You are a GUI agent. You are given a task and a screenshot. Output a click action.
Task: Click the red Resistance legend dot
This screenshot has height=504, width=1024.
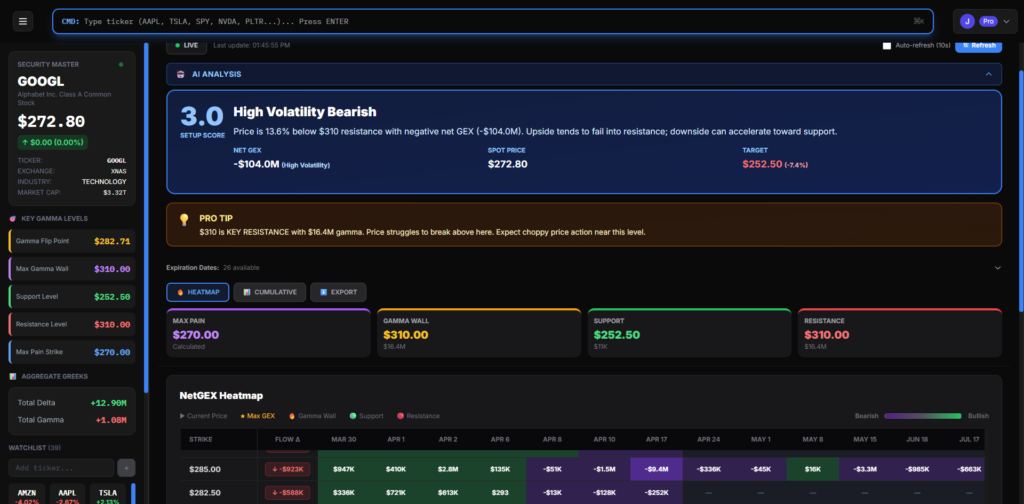pos(400,416)
